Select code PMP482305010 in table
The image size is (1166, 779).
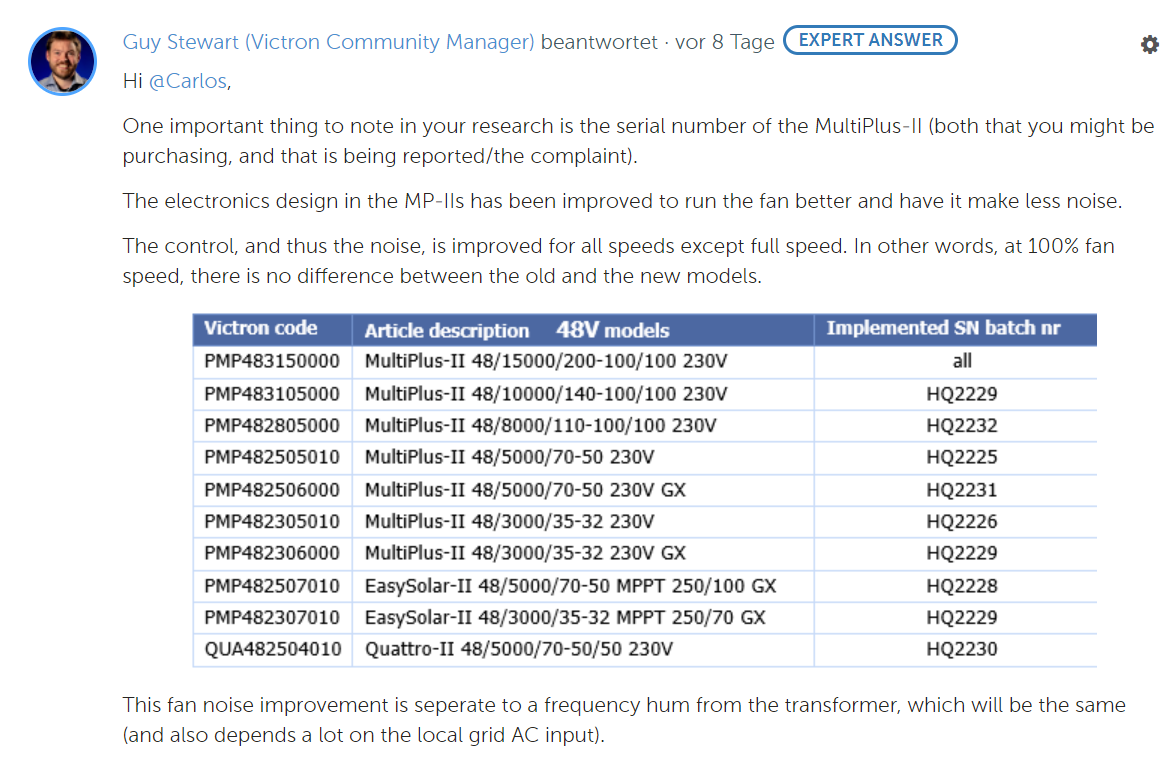tap(272, 522)
